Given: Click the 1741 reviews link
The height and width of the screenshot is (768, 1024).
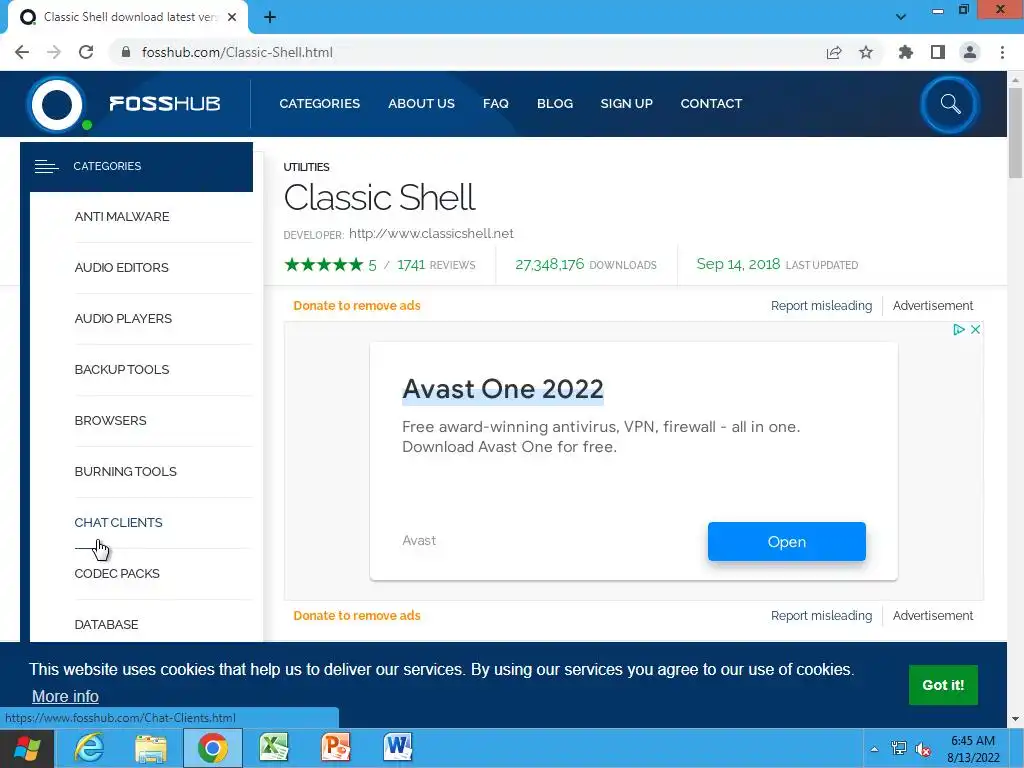Looking at the screenshot, I should click(436, 265).
